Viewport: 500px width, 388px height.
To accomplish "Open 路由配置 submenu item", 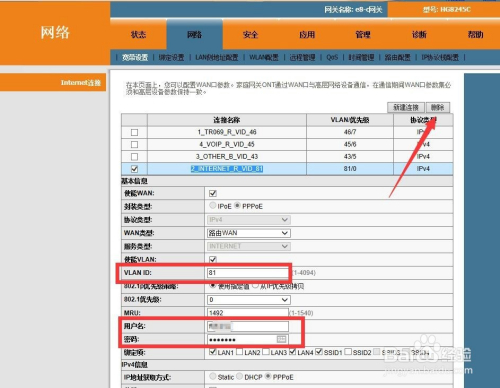I will (x=398, y=57).
